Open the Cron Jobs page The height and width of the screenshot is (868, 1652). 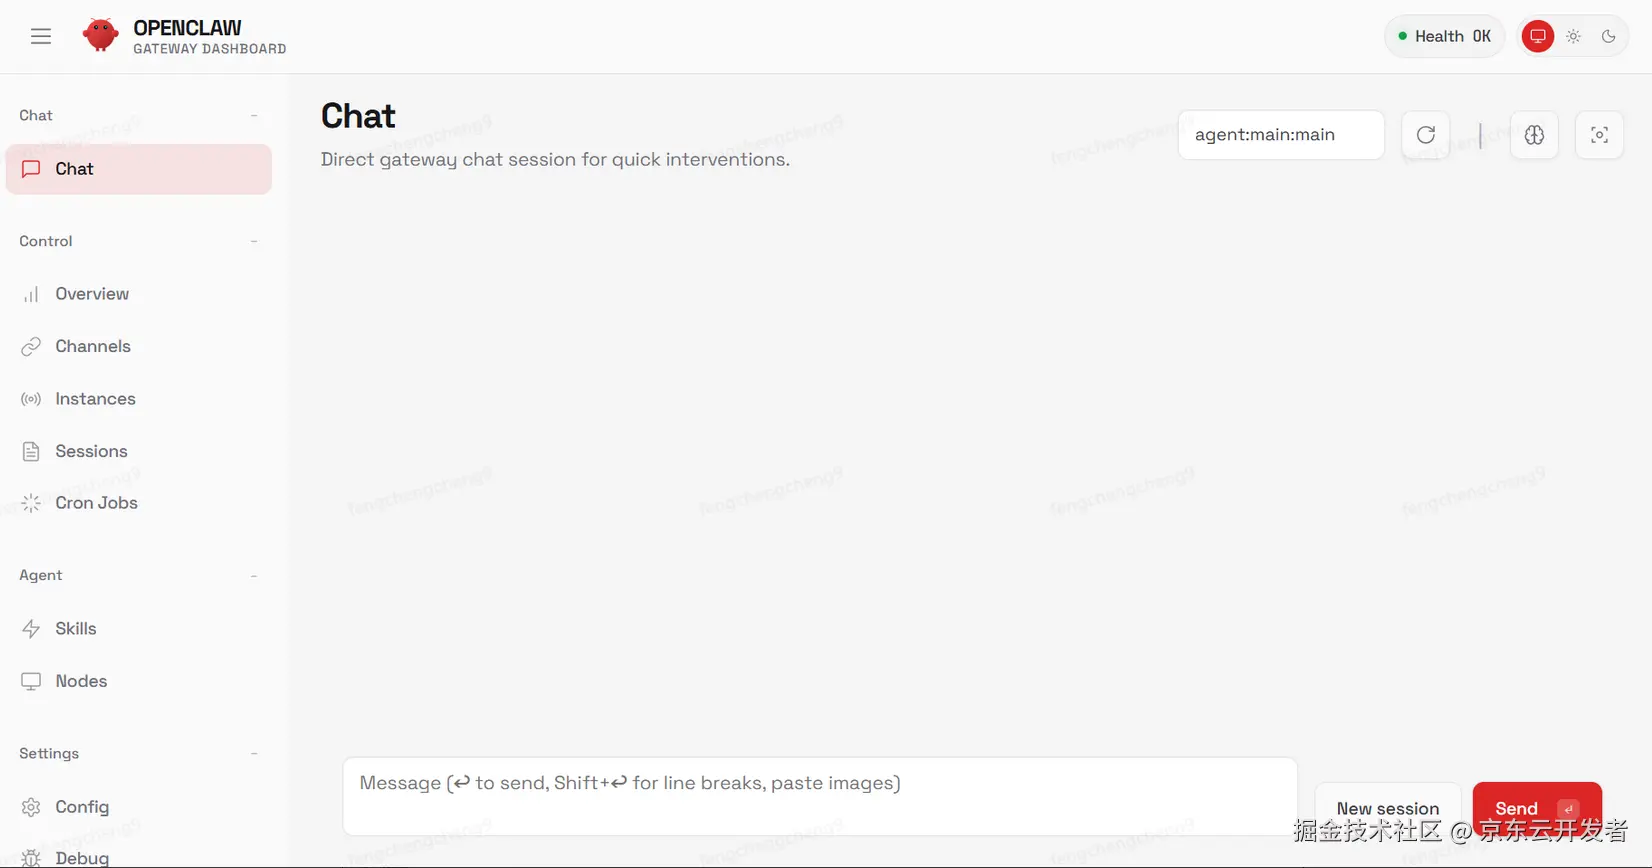click(139, 503)
